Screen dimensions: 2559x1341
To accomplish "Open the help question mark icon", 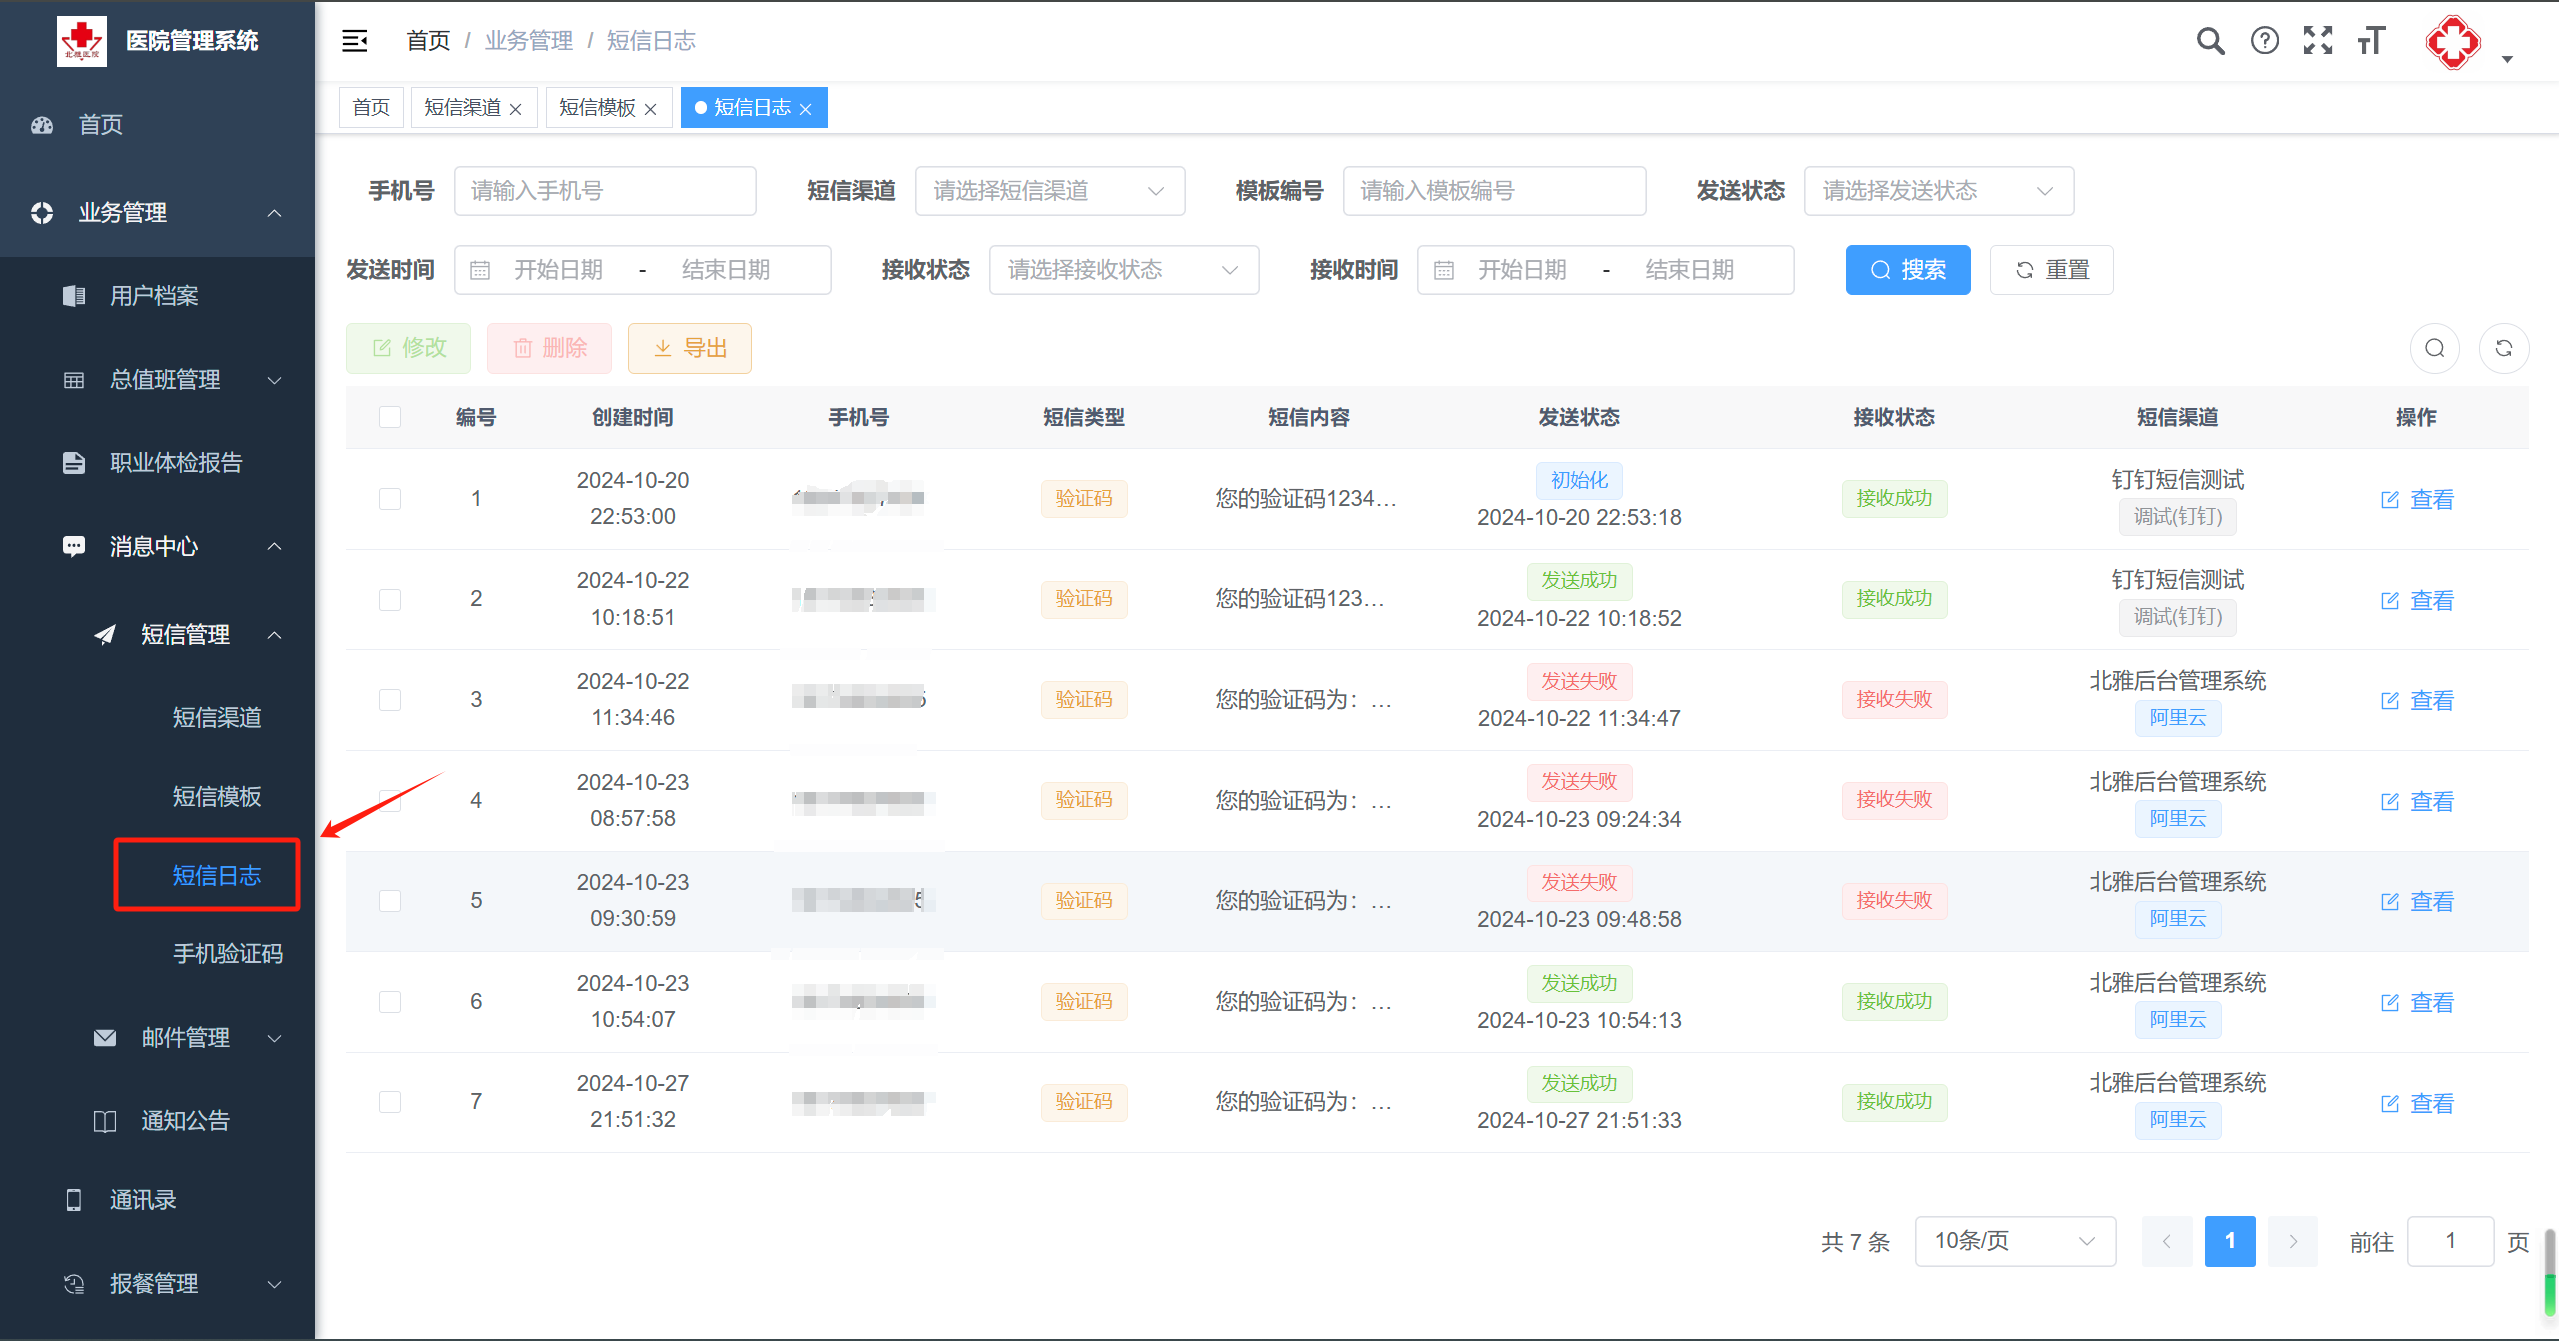I will coord(2264,41).
